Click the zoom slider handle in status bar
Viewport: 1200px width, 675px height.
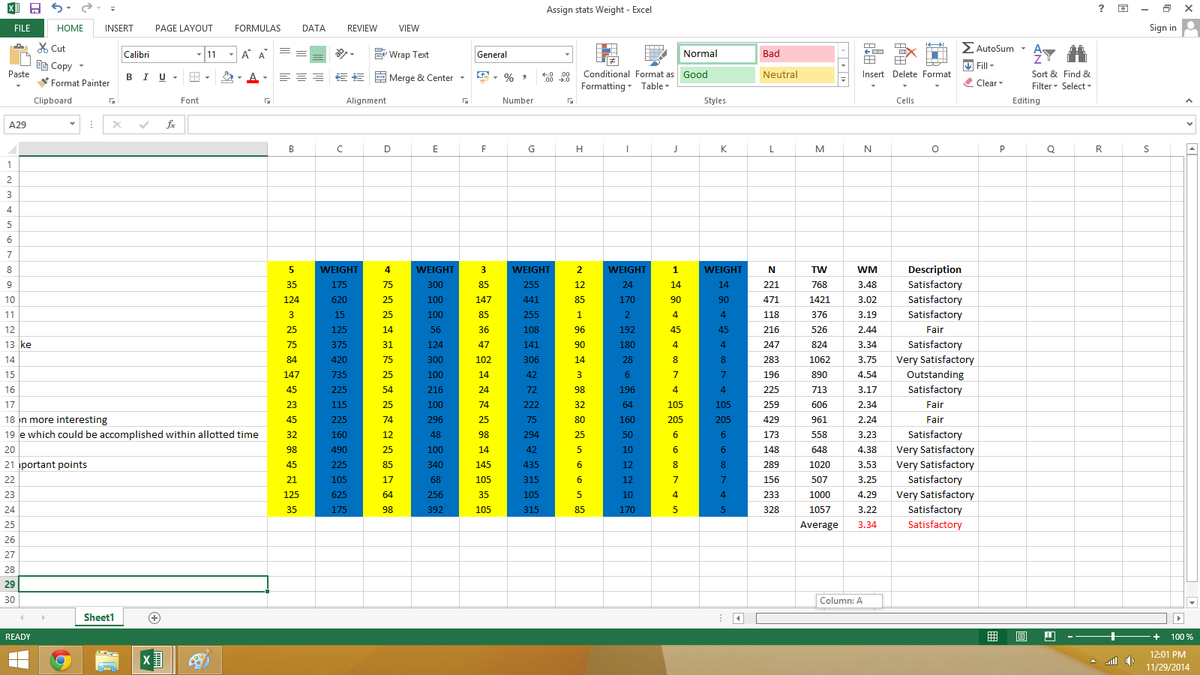point(1113,637)
